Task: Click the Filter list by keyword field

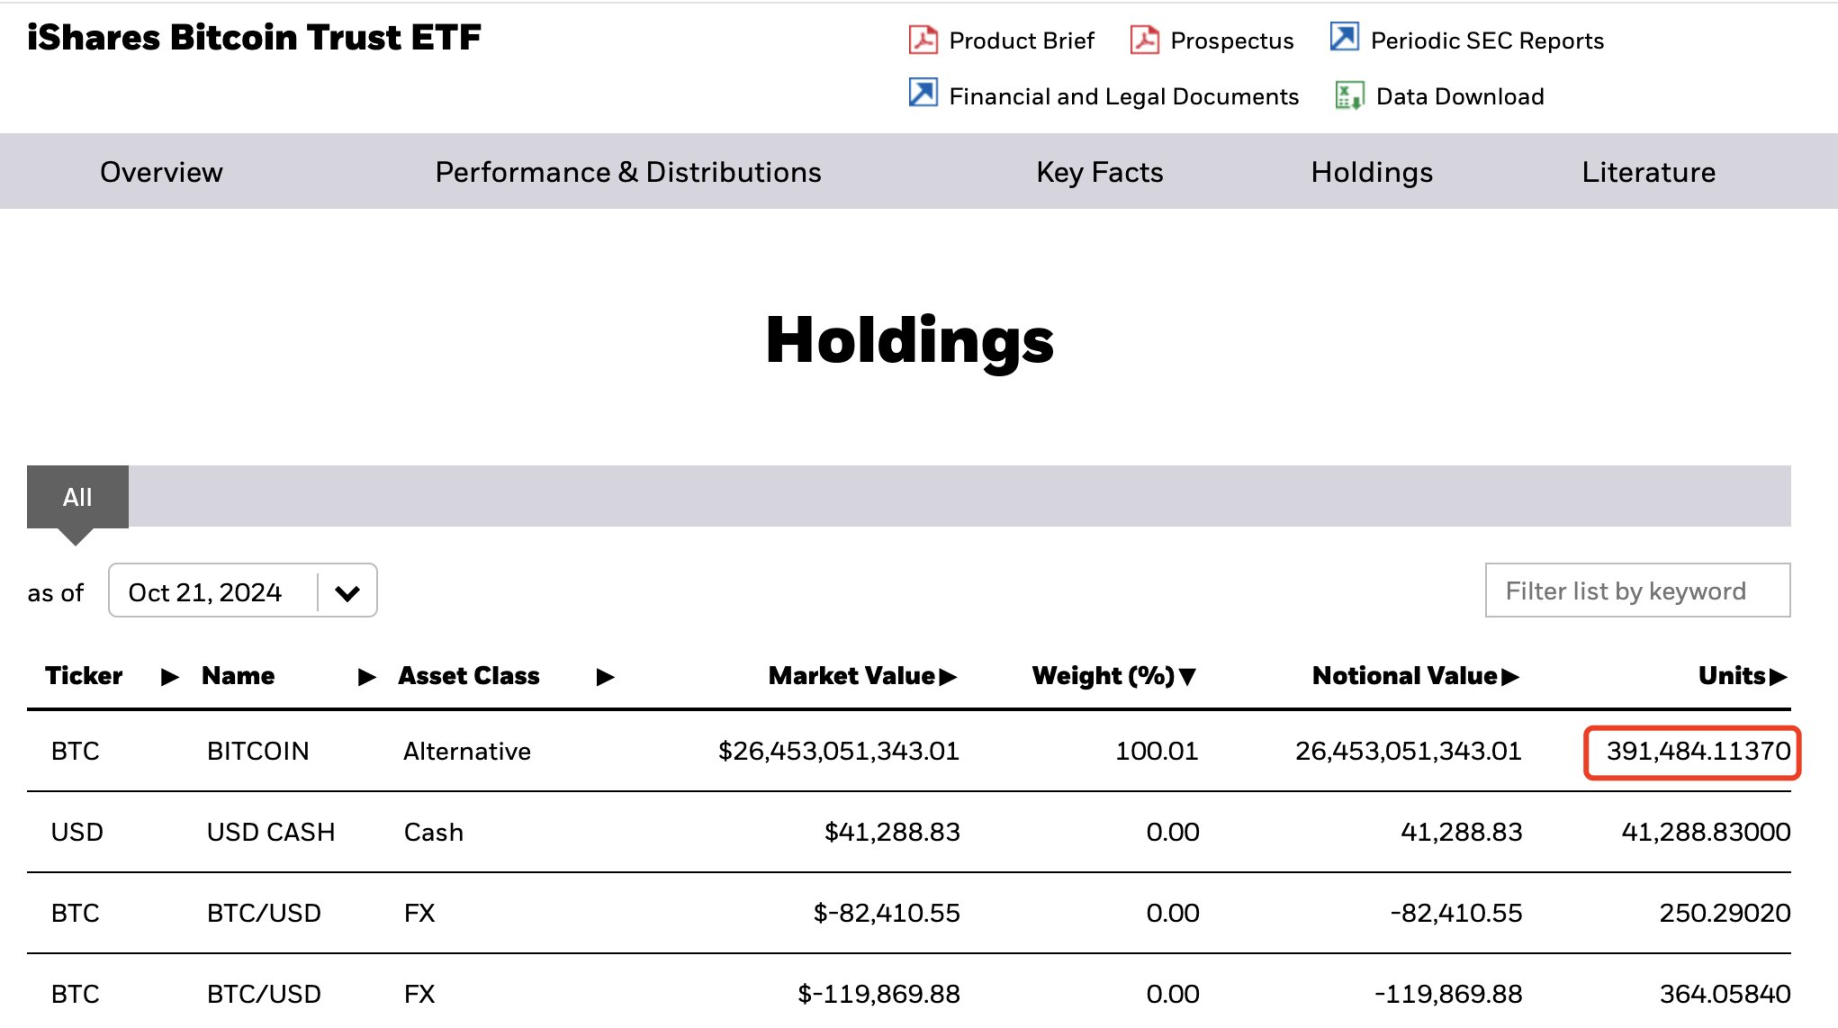Action: pos(1637,591)
